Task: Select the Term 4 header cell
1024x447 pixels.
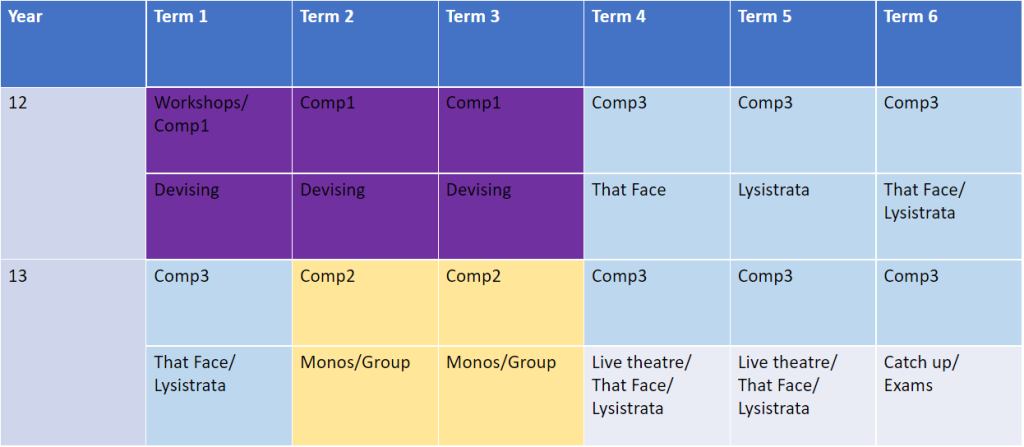Action: click(x=657, y=43)
